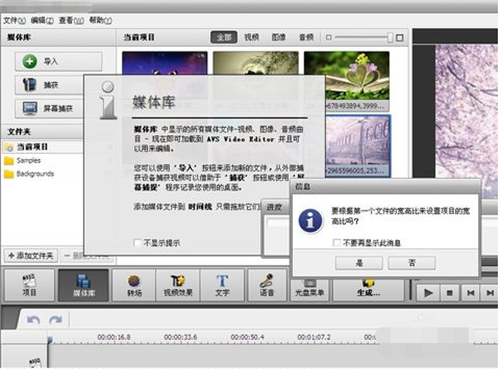This screenshot has height=369, width=500.
Task: Open the View (查看) menu
Action: (x=71, y=21)
